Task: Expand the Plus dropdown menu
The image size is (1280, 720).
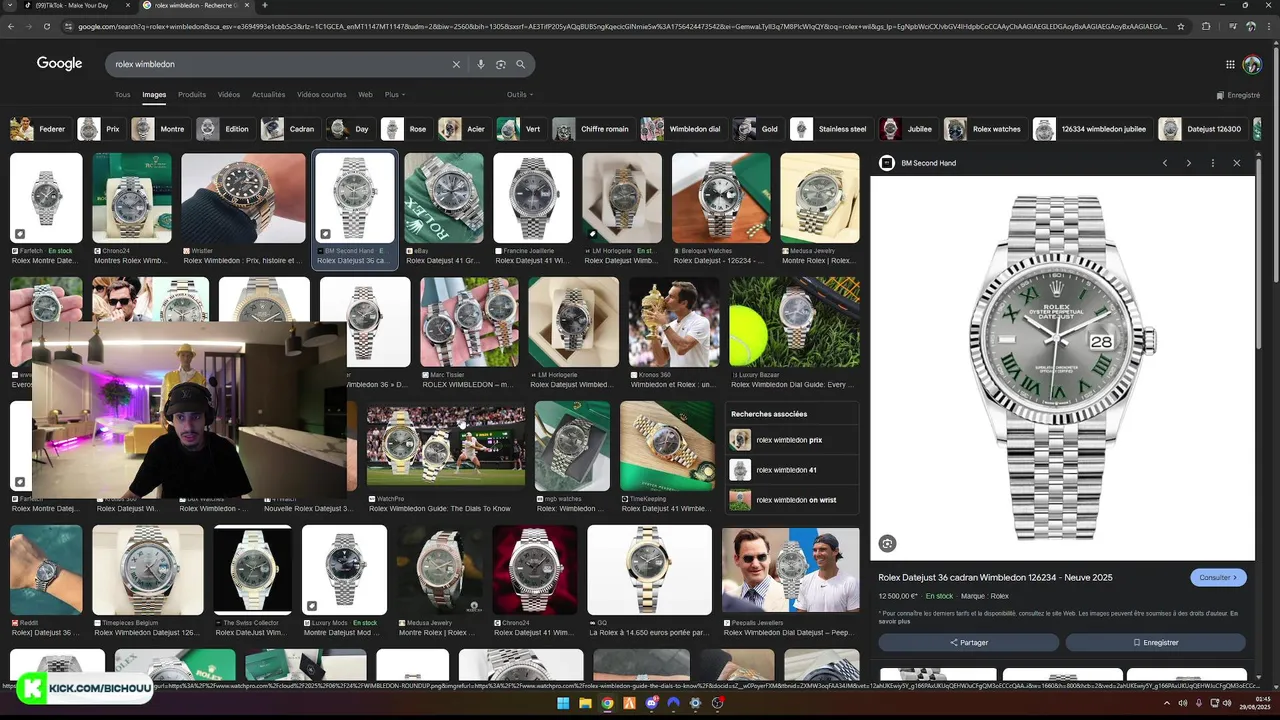Action: pos(395,95)
